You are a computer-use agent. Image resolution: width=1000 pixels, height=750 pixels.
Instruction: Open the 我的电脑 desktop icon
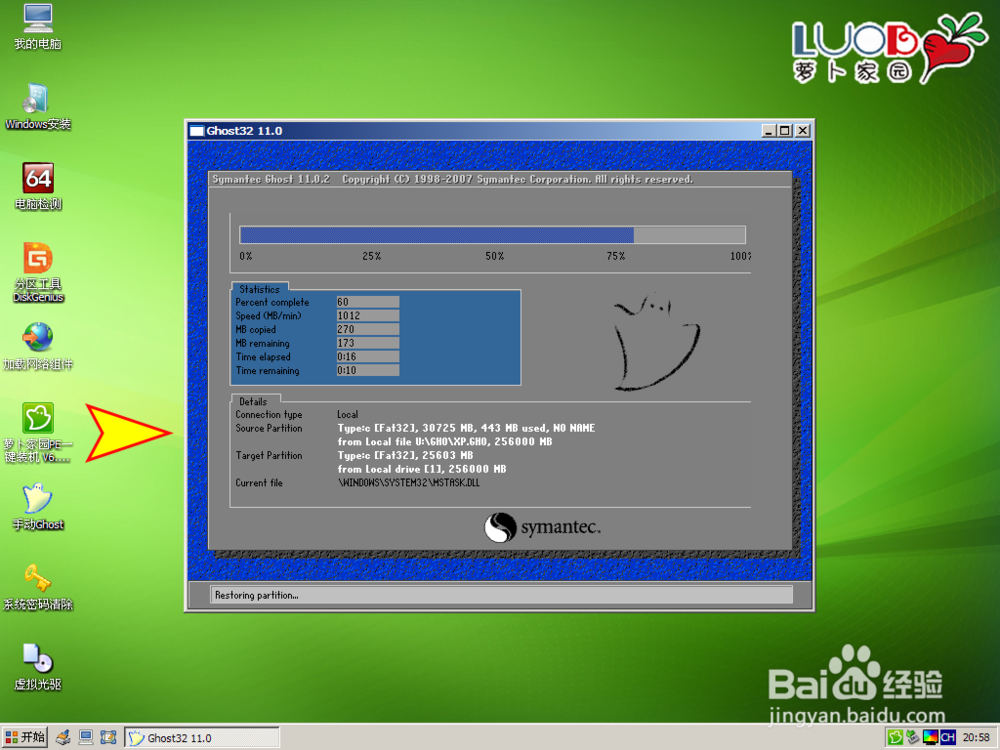(37, 20)
